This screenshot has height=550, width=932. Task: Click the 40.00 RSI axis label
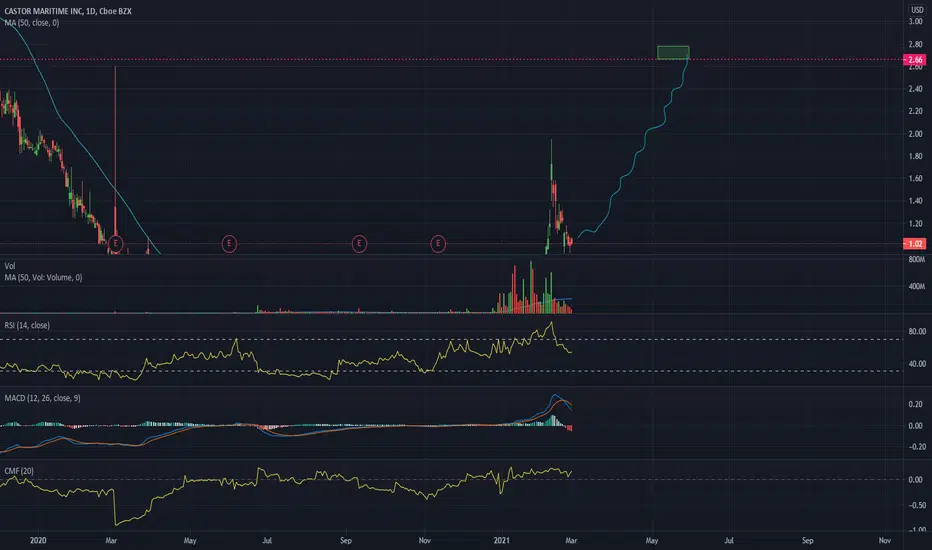[917, 363]
